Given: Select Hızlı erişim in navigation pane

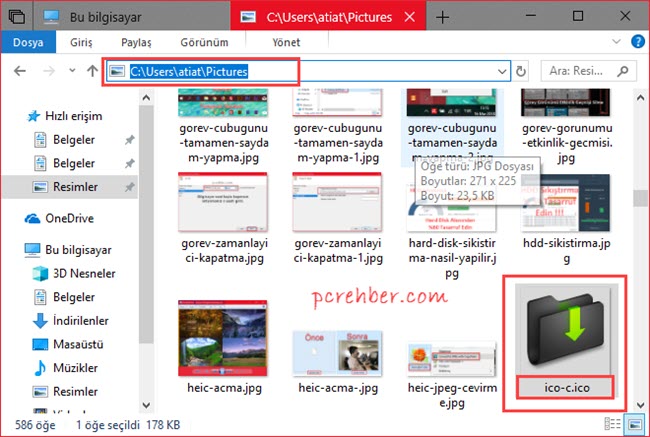Looking at the screenshot, I should tap(74, 116).
